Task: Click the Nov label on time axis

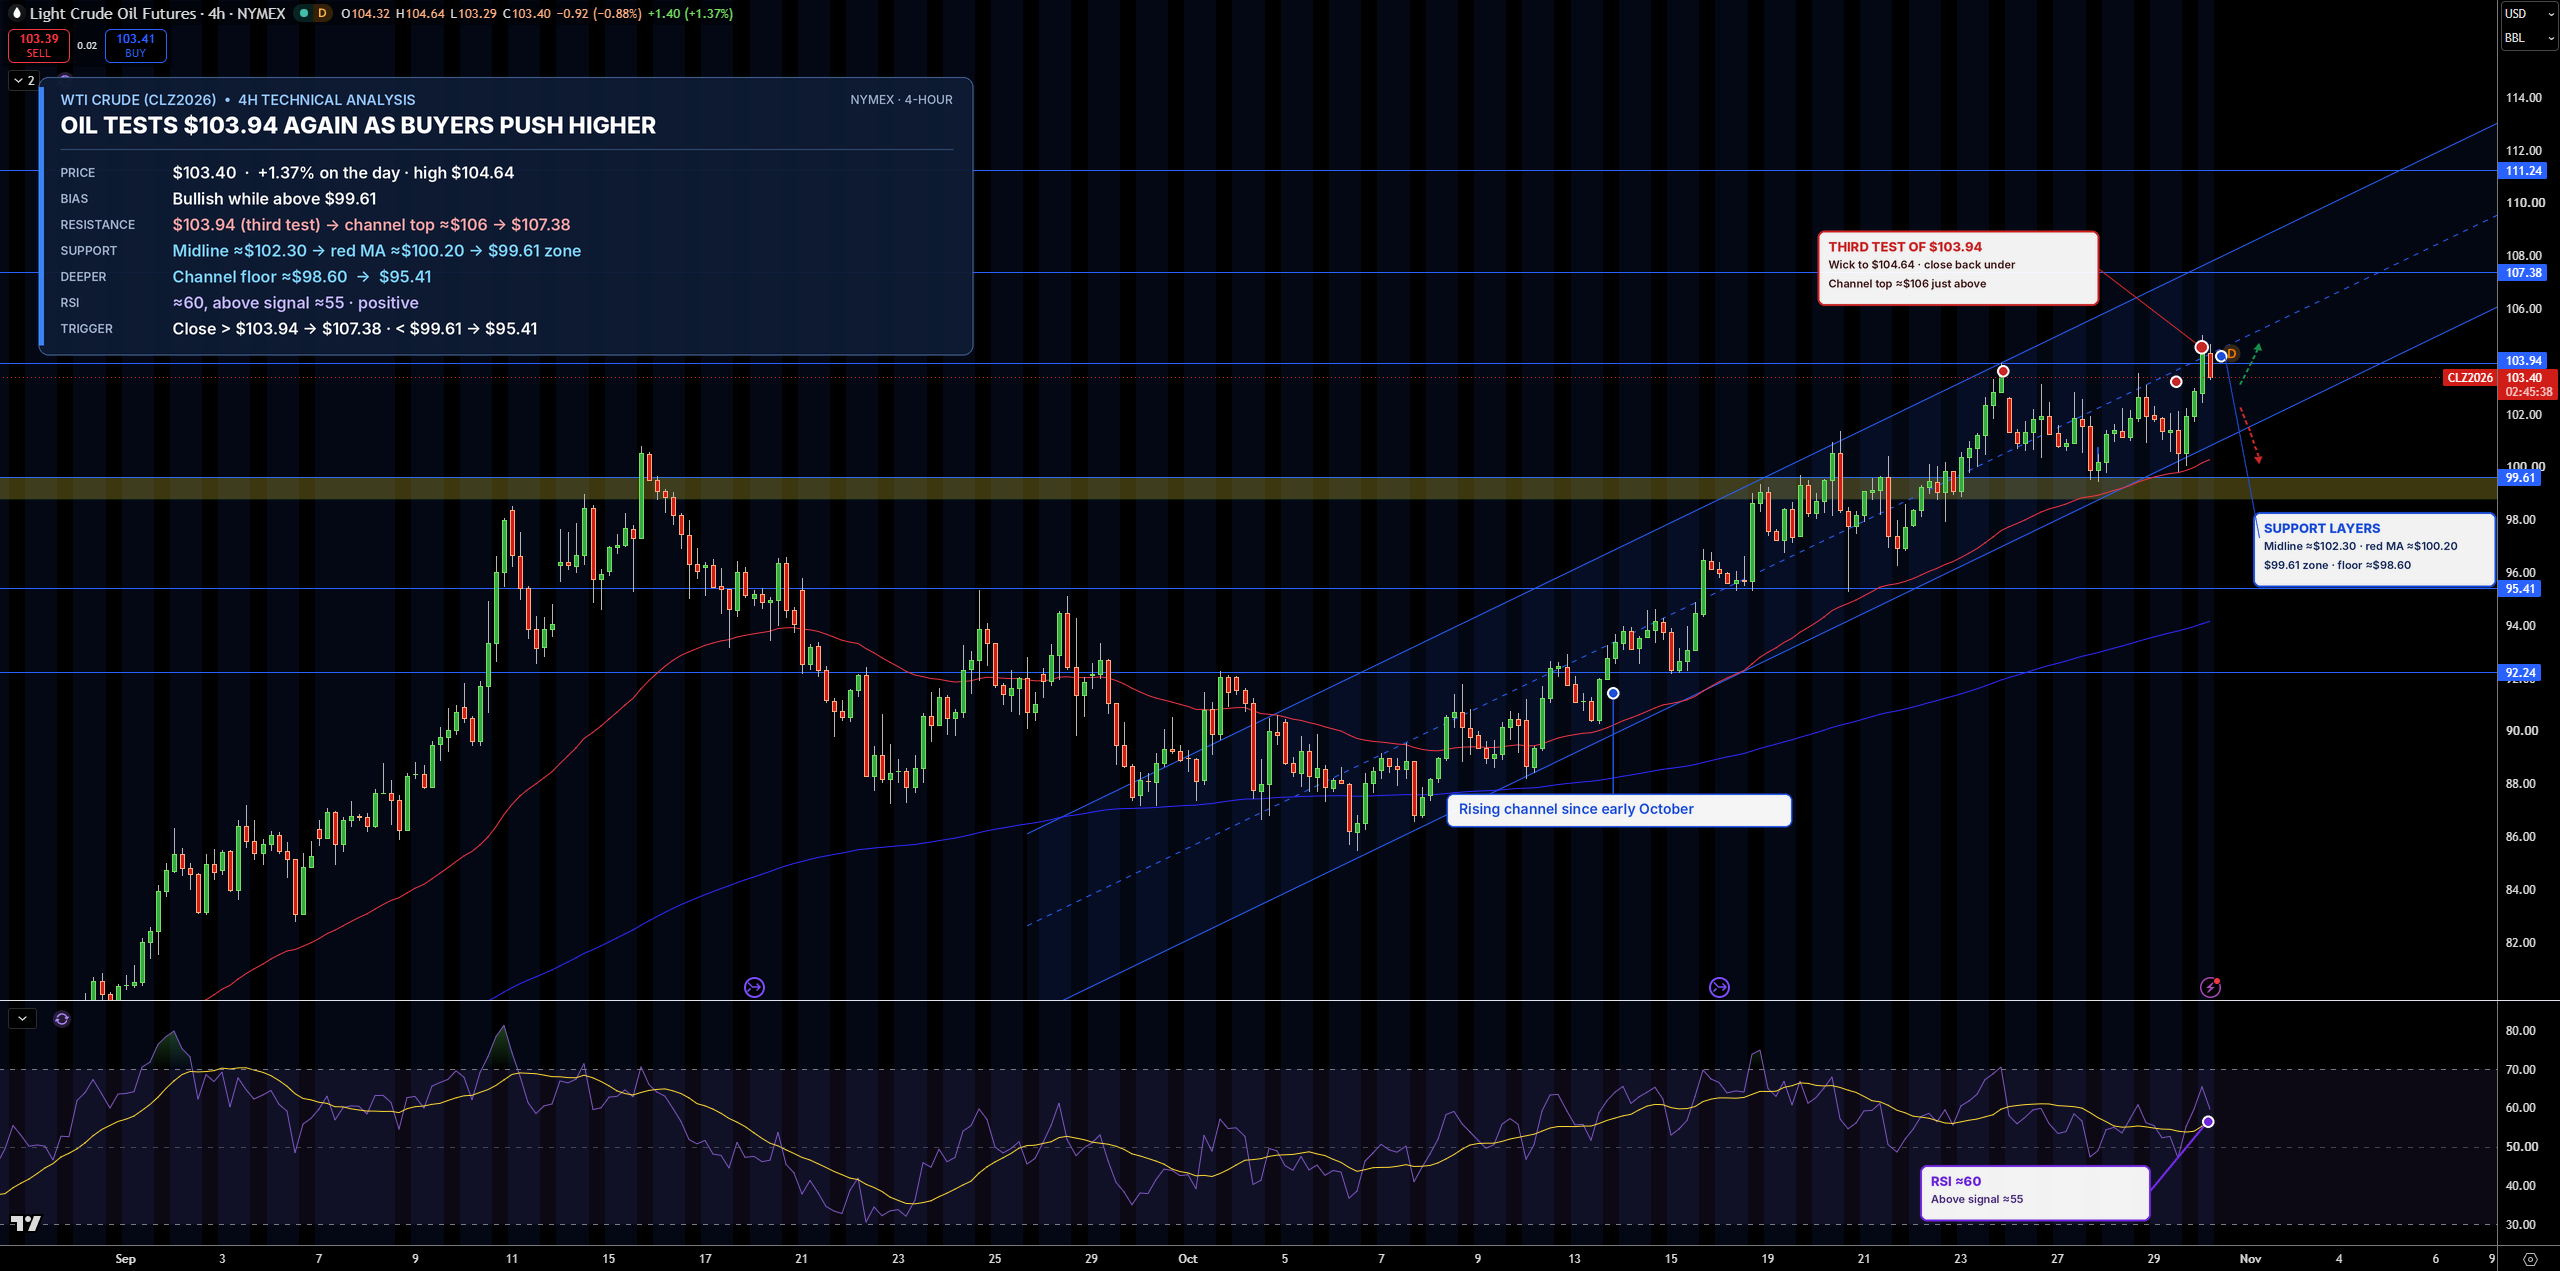Action: 2250,1258
